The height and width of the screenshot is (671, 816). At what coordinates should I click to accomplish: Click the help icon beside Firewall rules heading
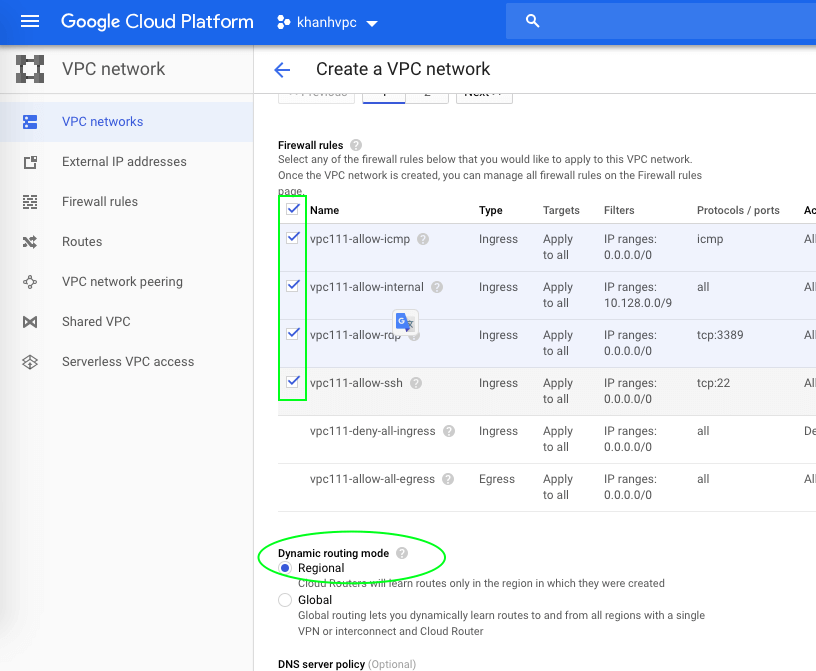(356, 145)
